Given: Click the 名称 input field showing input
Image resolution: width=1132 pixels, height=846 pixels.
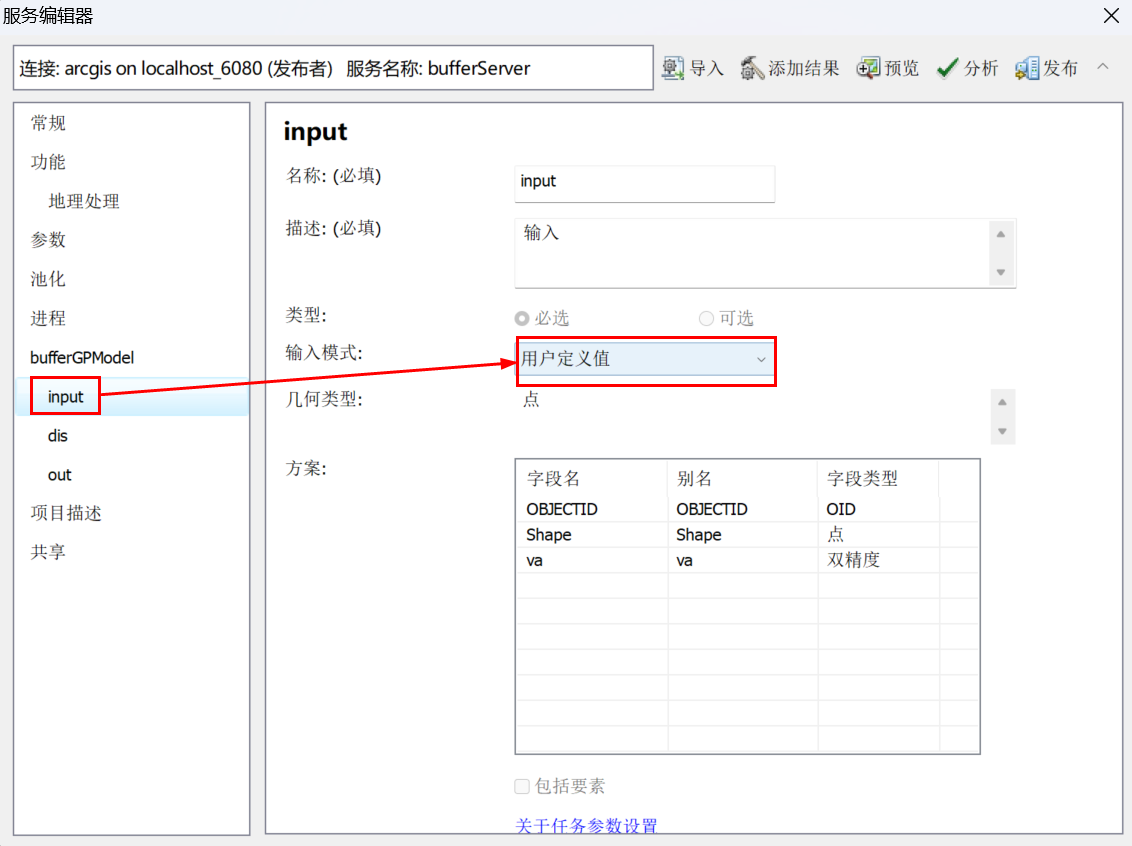Looking at the screenshot, I should pyautogui.click(x=644, y=184).
